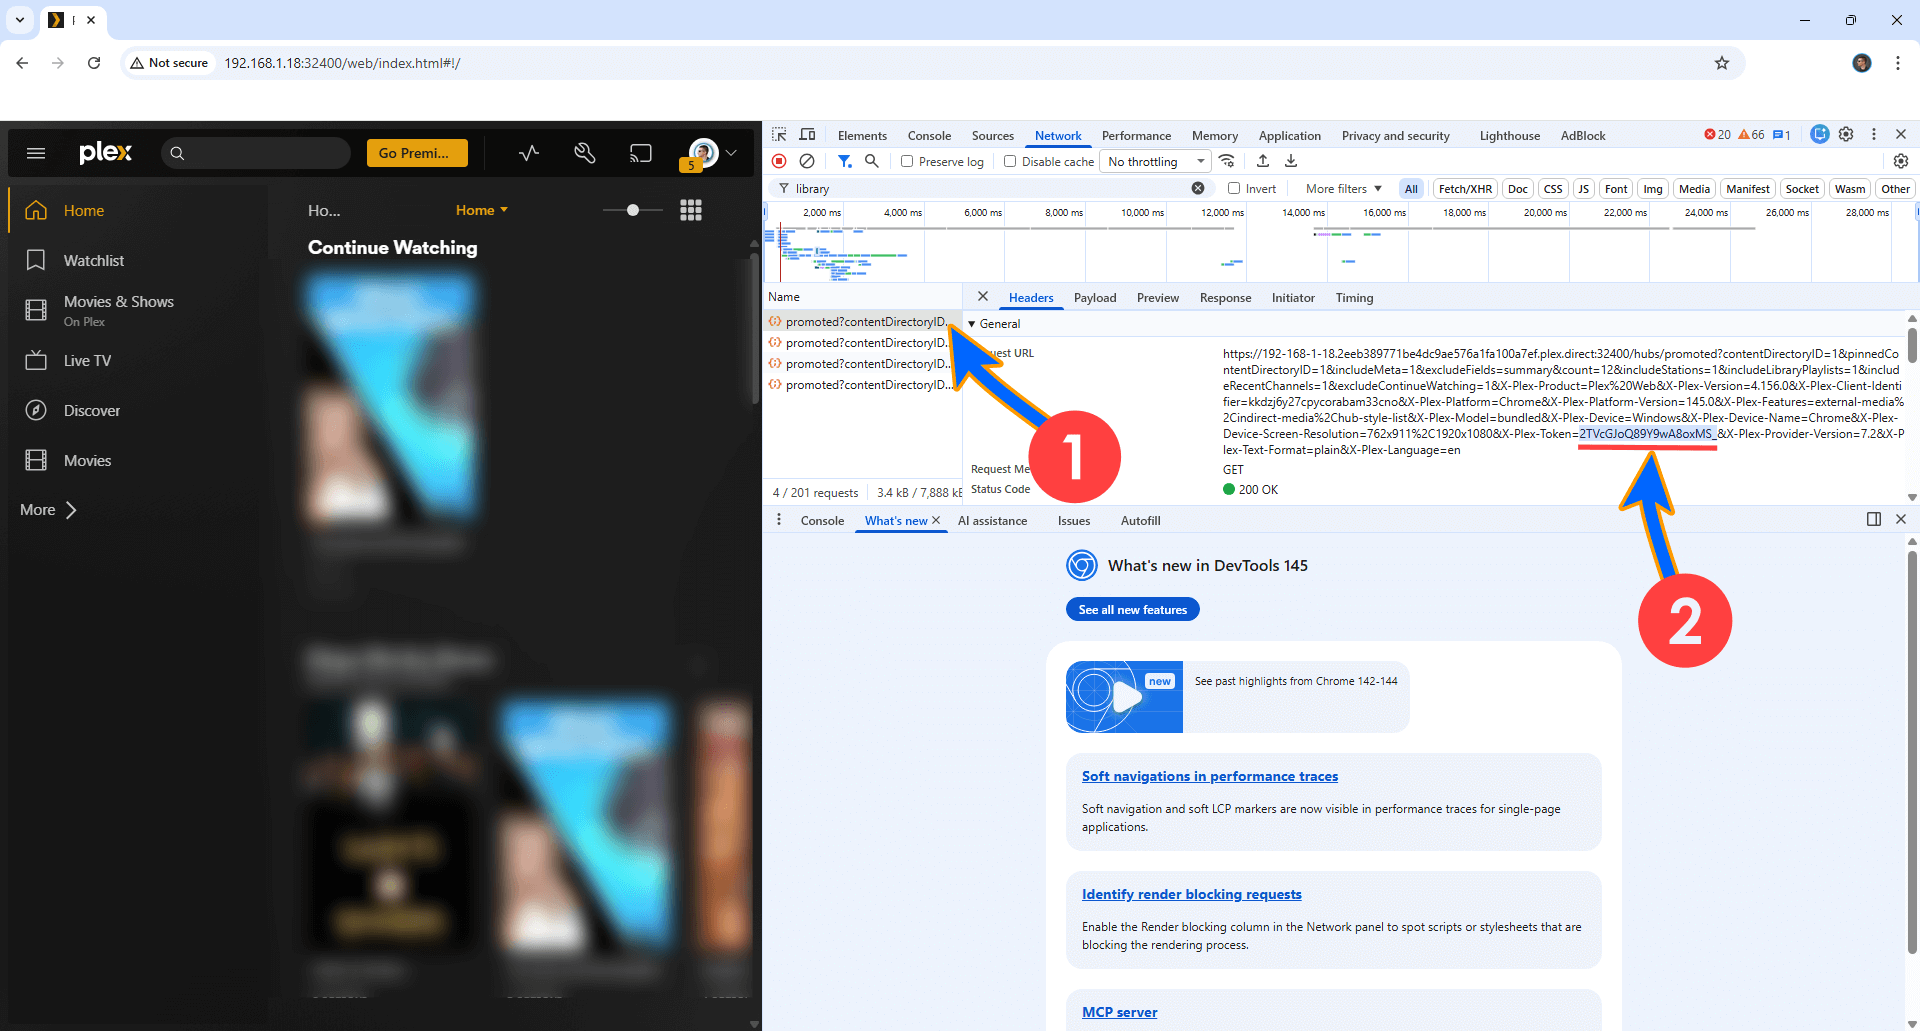The height and width of the screenshot is (1031, 1920).
Task: Click the See all new features button
Action: (x=1132, y=609)
